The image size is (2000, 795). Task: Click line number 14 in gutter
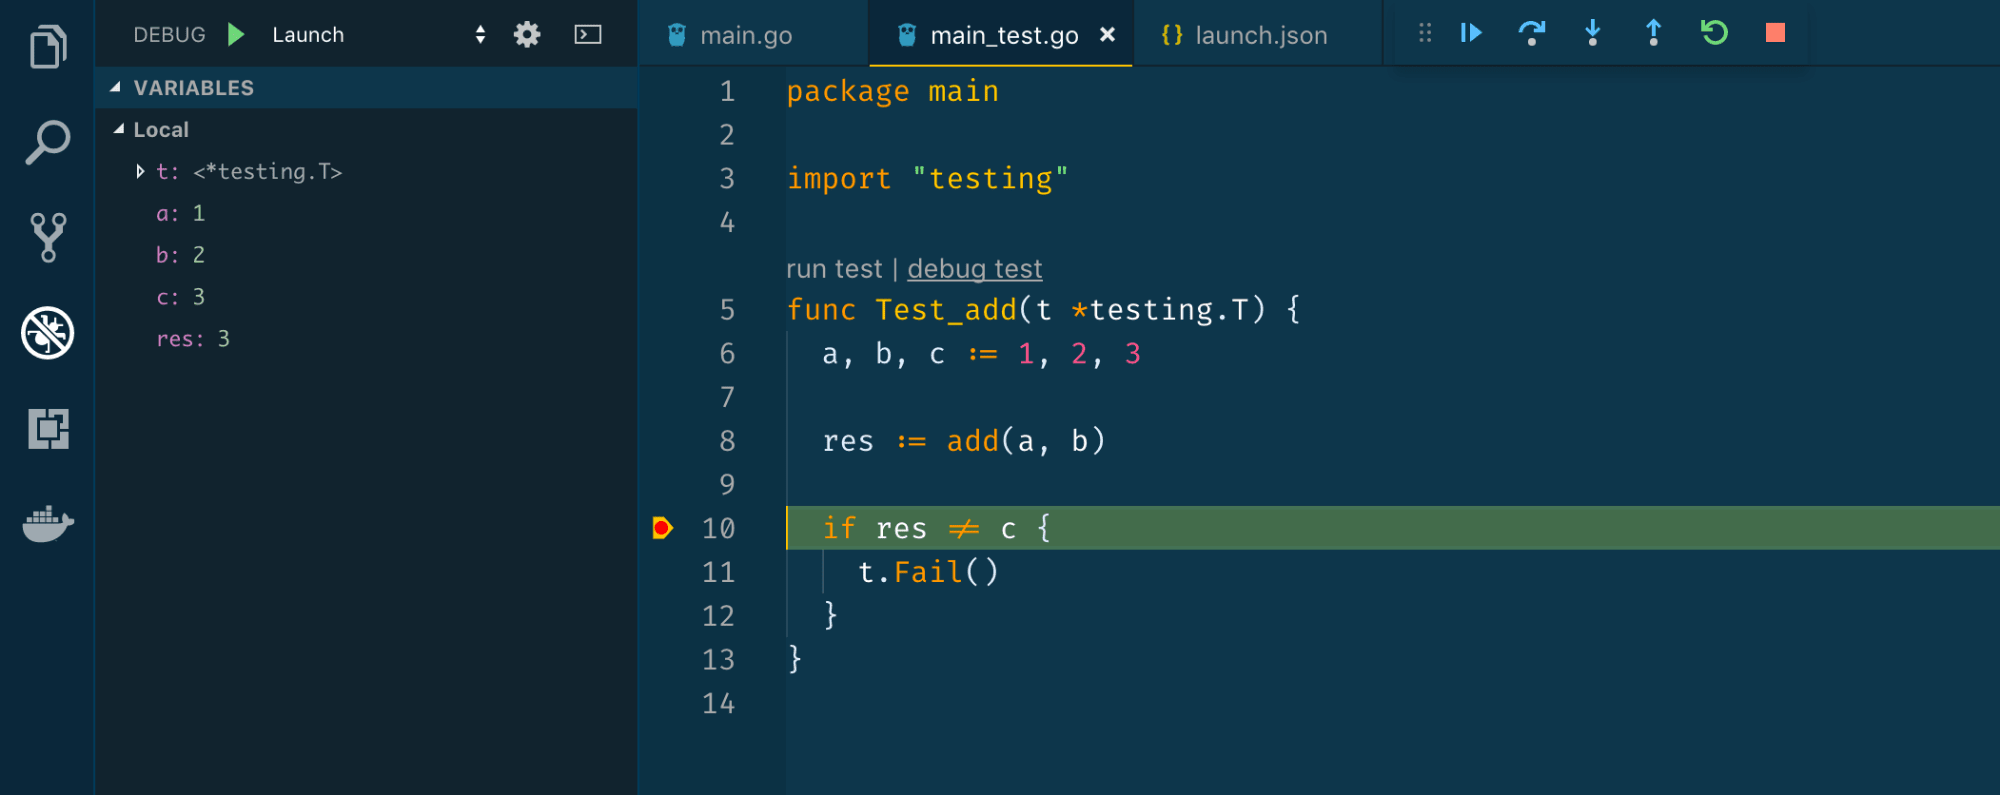point(718,703)
